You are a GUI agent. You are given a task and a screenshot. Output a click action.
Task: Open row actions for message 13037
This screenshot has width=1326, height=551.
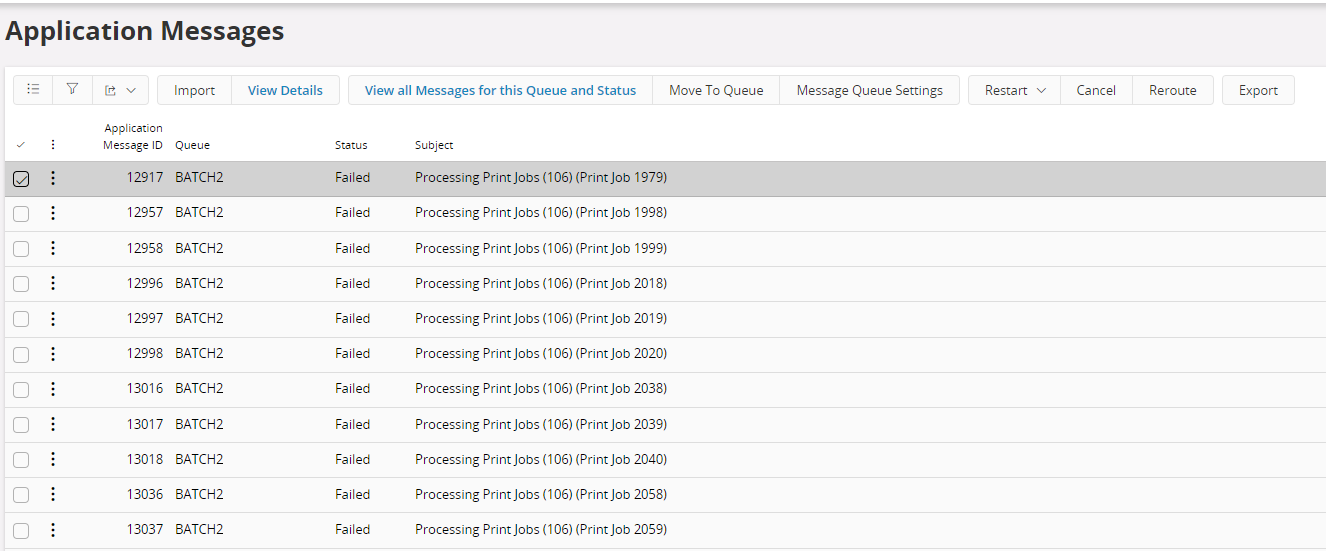click(53, 530)
